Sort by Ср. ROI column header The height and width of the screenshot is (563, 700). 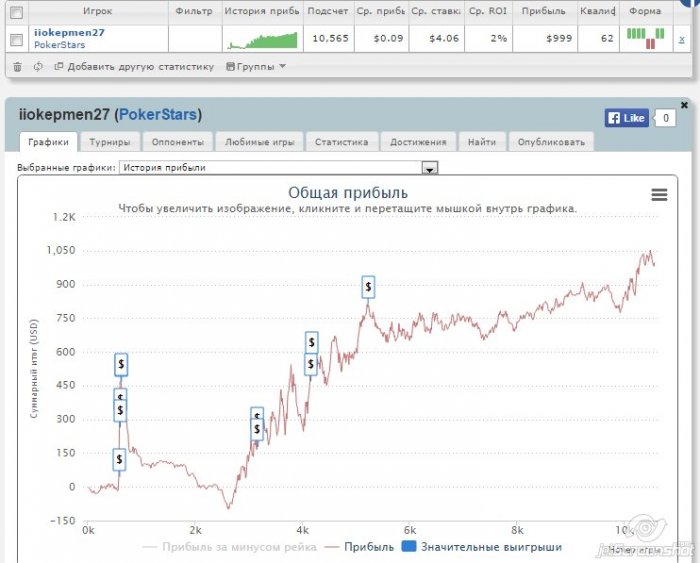pos(488,11)
